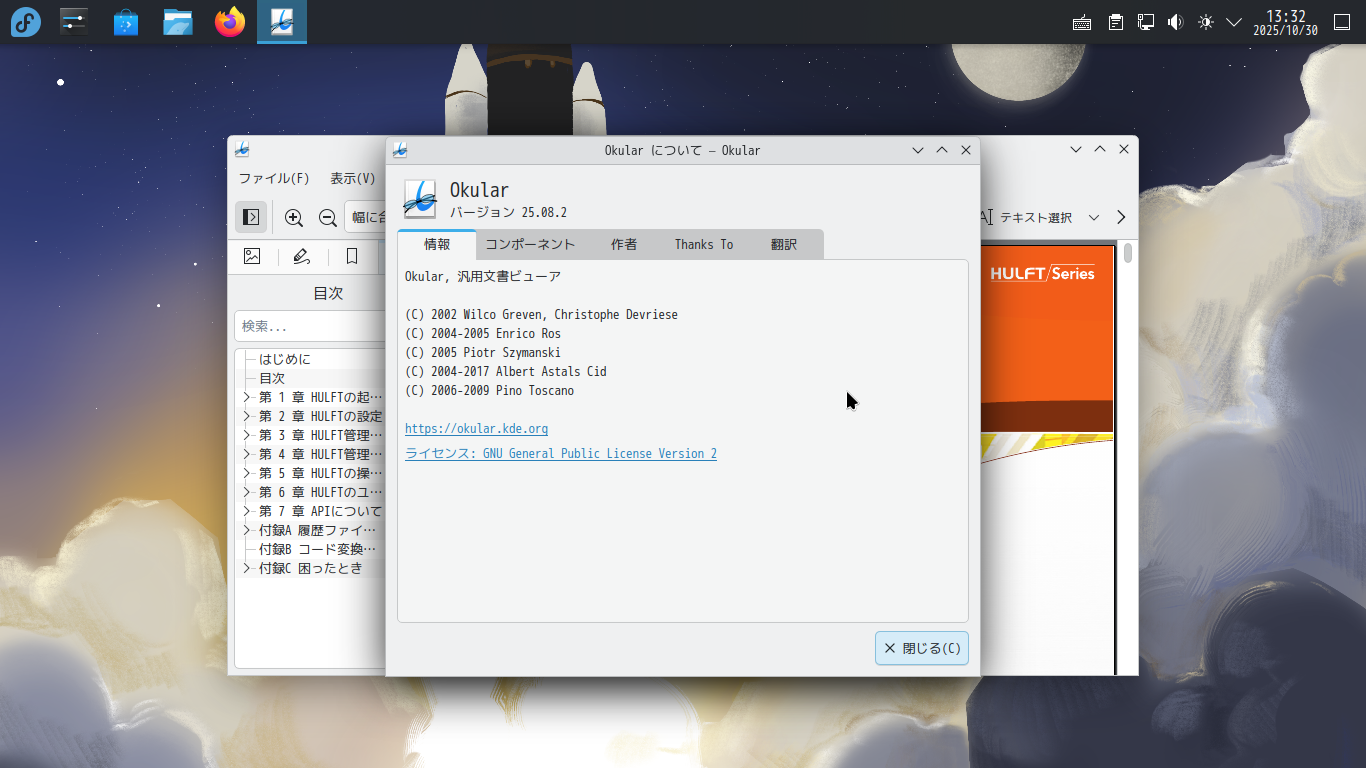Viewport: 1366px width, 768px height.
Task: Switch to the annotations sidebar panel
Action: coord(301,257)
